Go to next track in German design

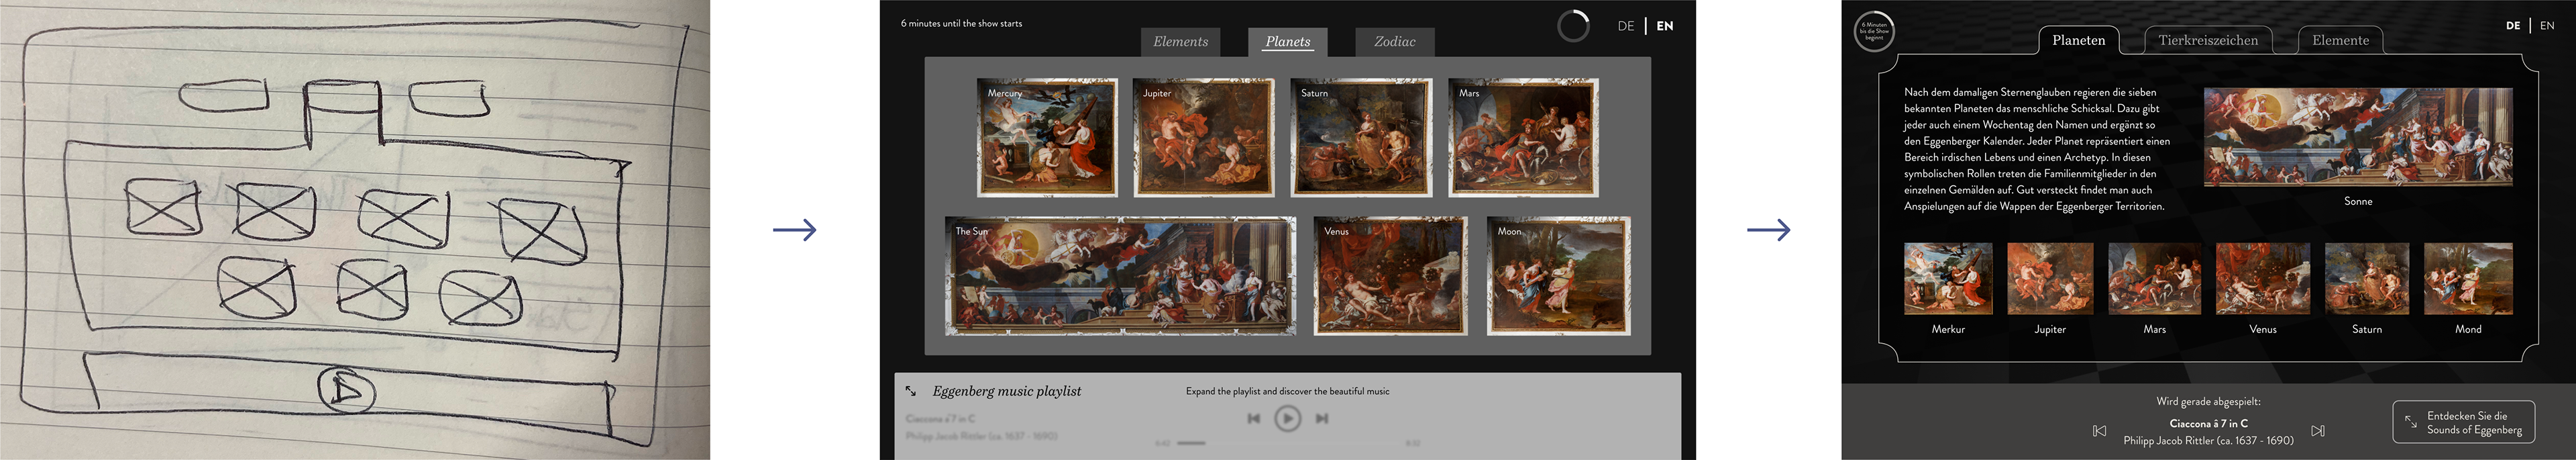pos(2318,431)
